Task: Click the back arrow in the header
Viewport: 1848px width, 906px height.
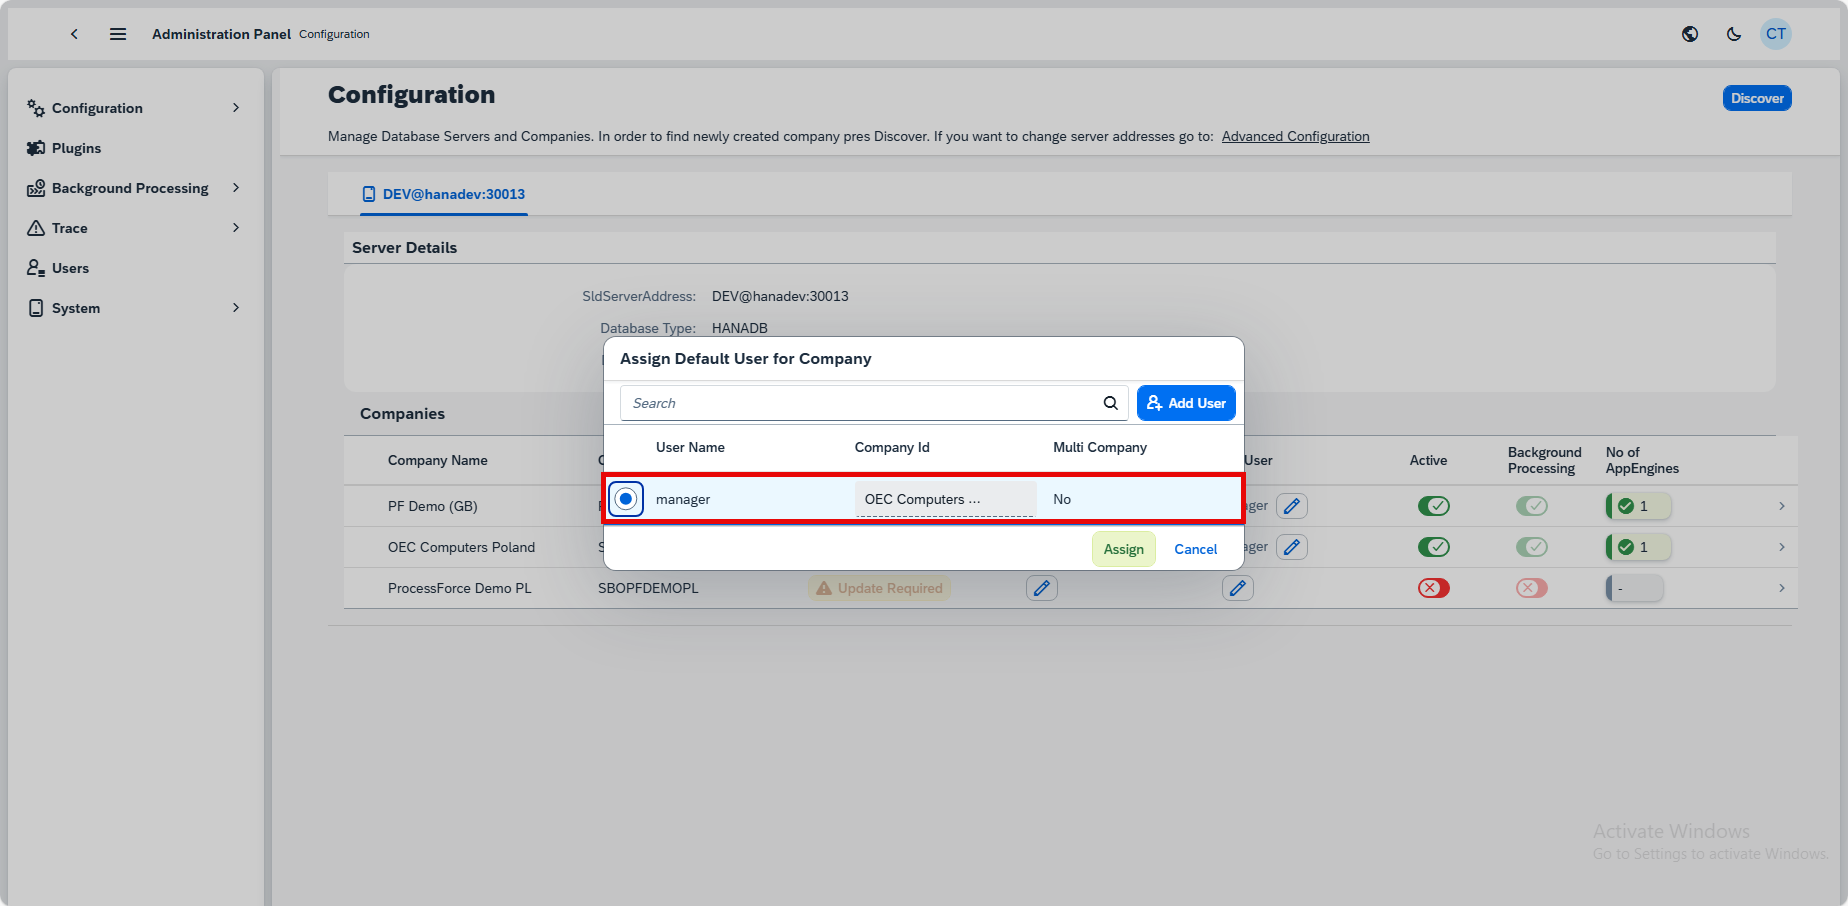Action: 74,33
